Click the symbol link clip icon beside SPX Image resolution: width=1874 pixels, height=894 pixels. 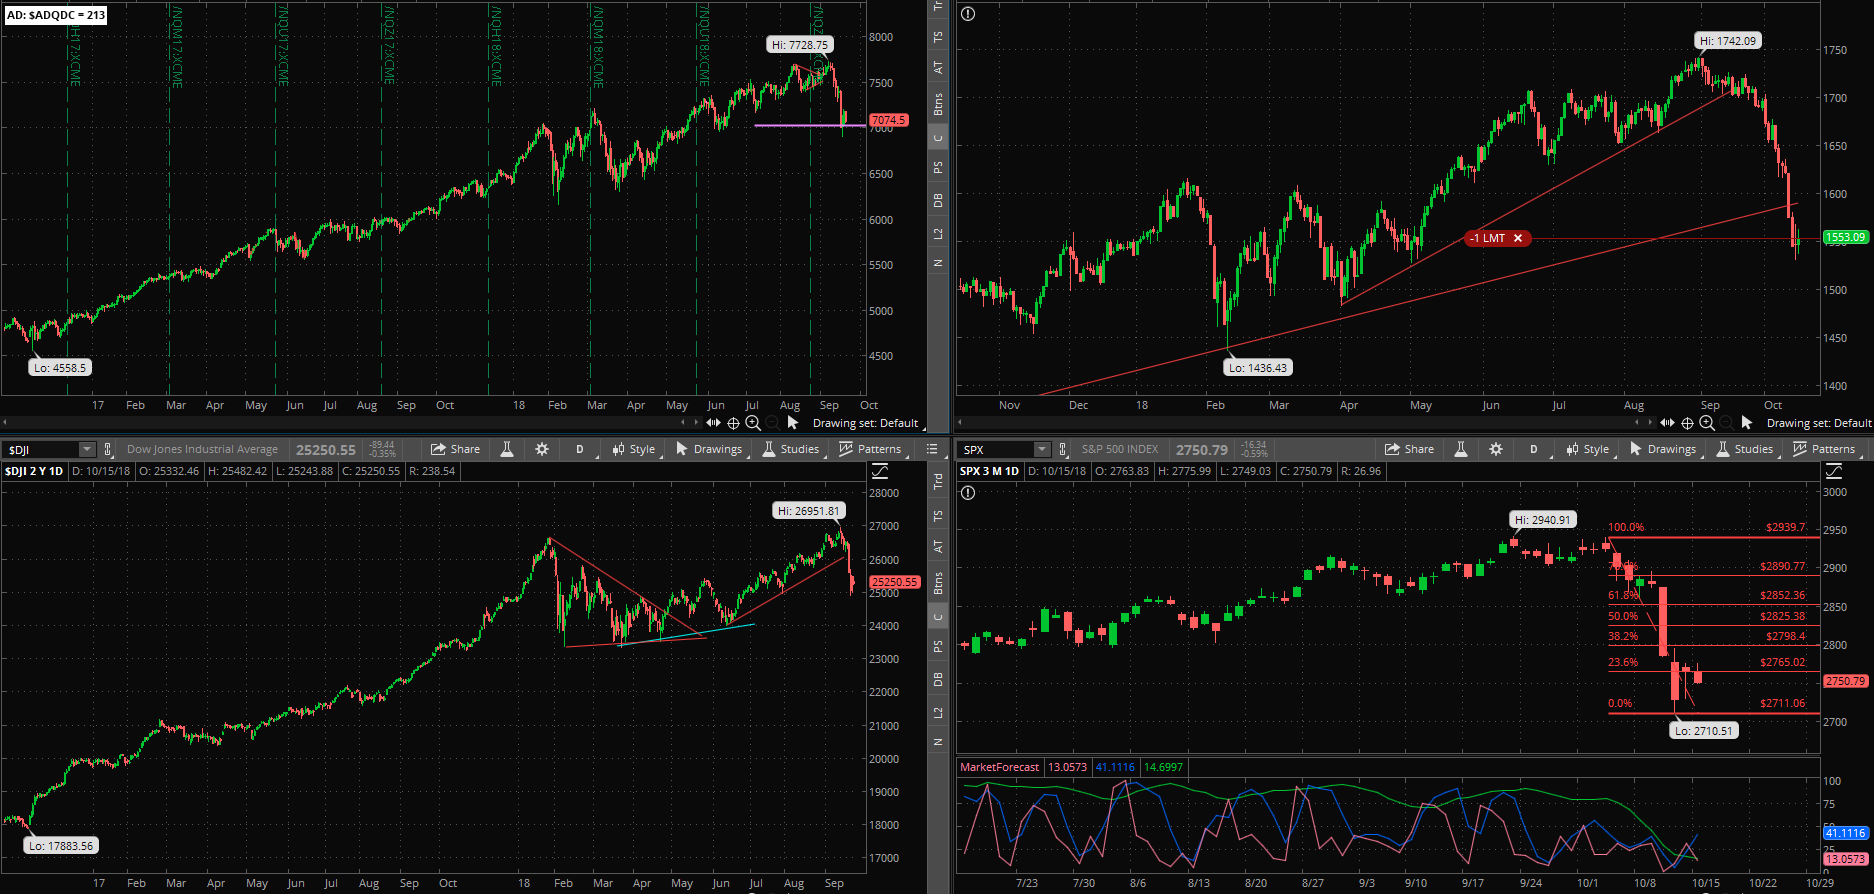pyautogui.click(x=1062, y=450)
